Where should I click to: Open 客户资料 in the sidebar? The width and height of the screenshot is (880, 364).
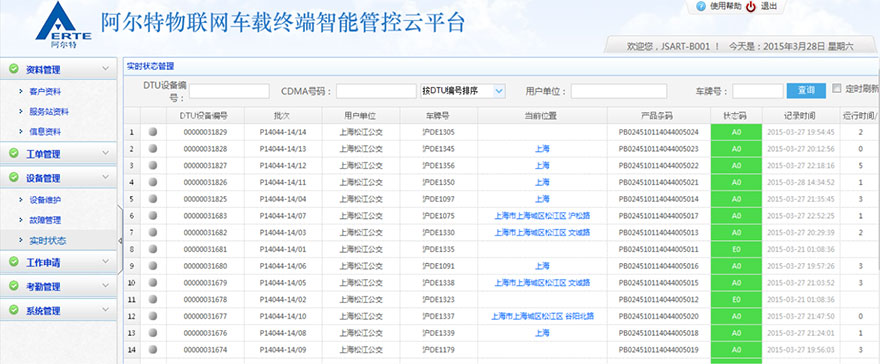pos(45,91)
